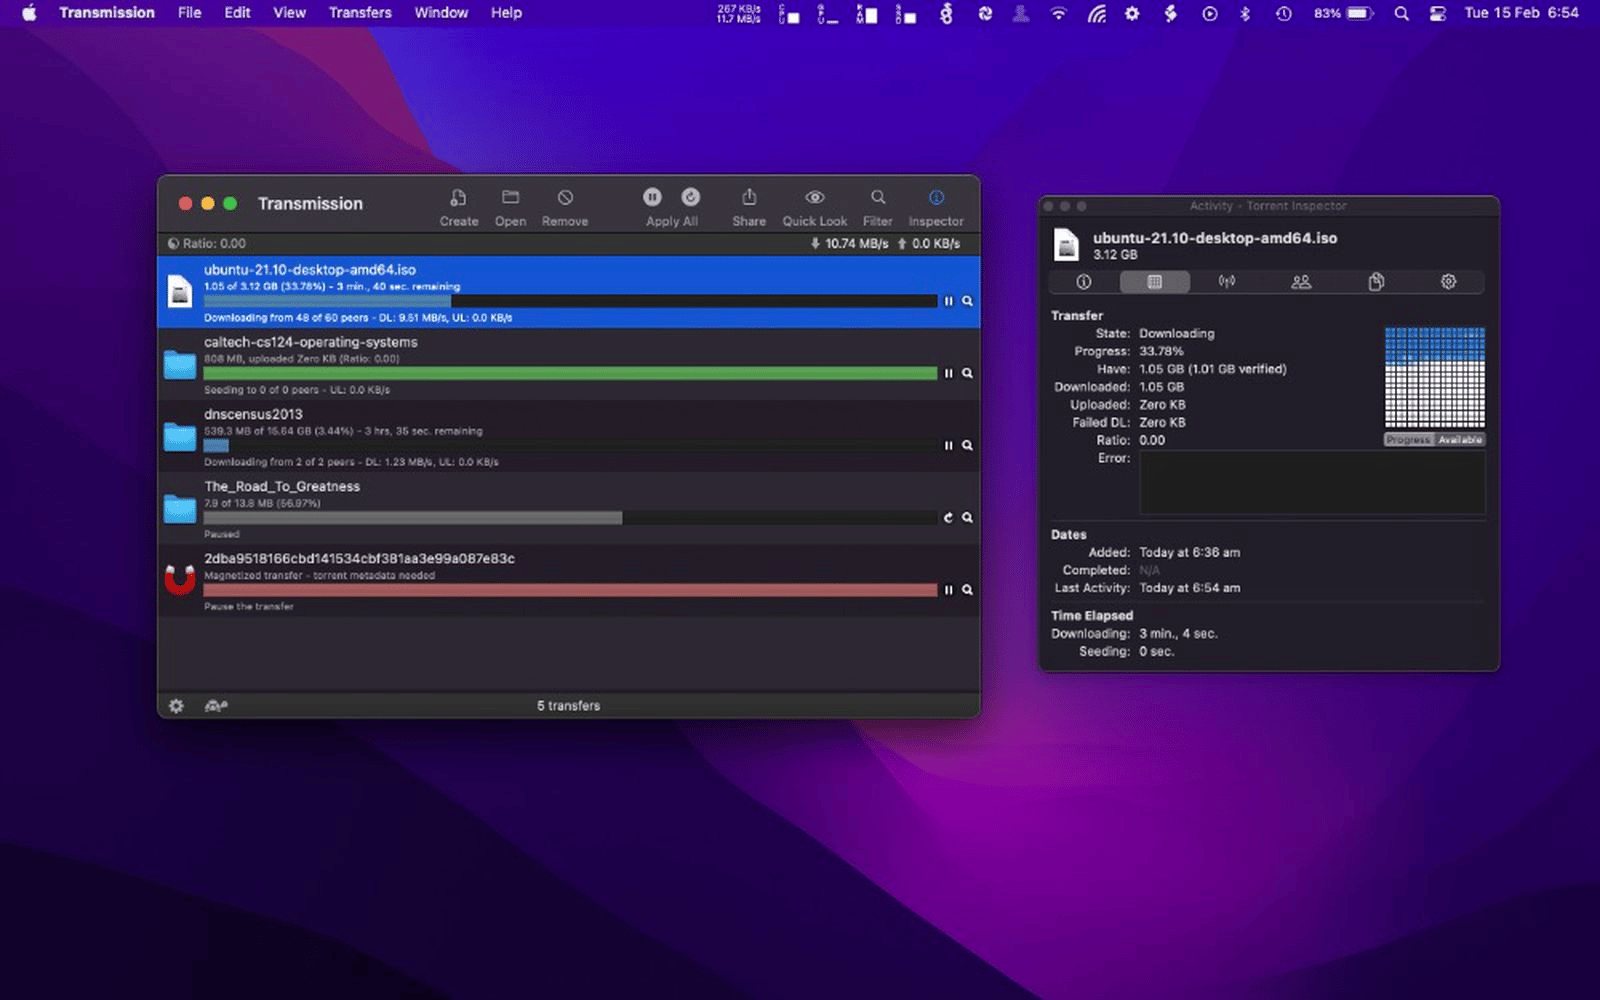Open the Inspector panel

(x=935, y=205)
